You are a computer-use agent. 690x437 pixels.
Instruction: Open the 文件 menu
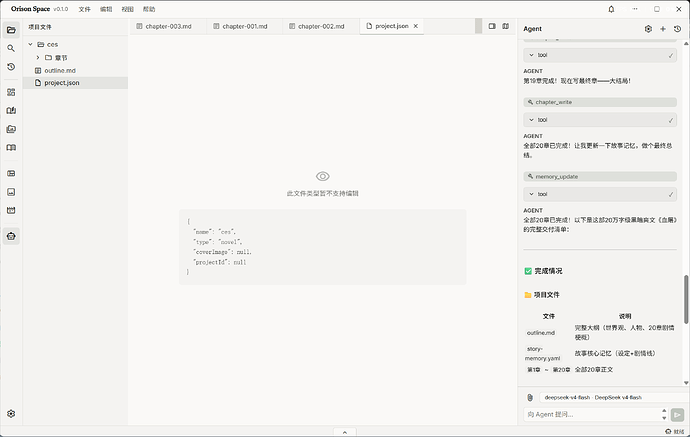click(84, 9)
